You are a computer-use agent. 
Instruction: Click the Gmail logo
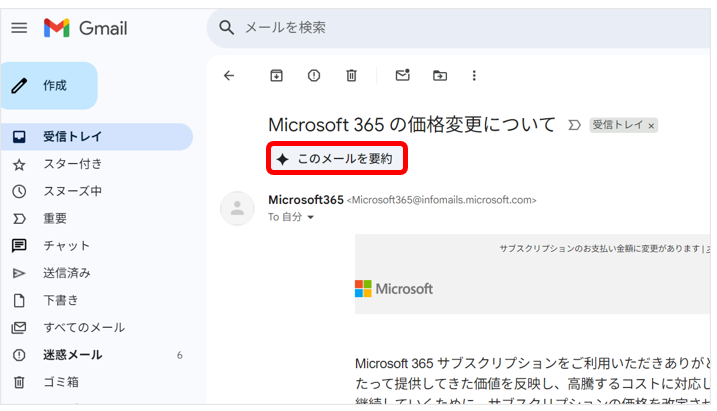click(x=86, y=28)
